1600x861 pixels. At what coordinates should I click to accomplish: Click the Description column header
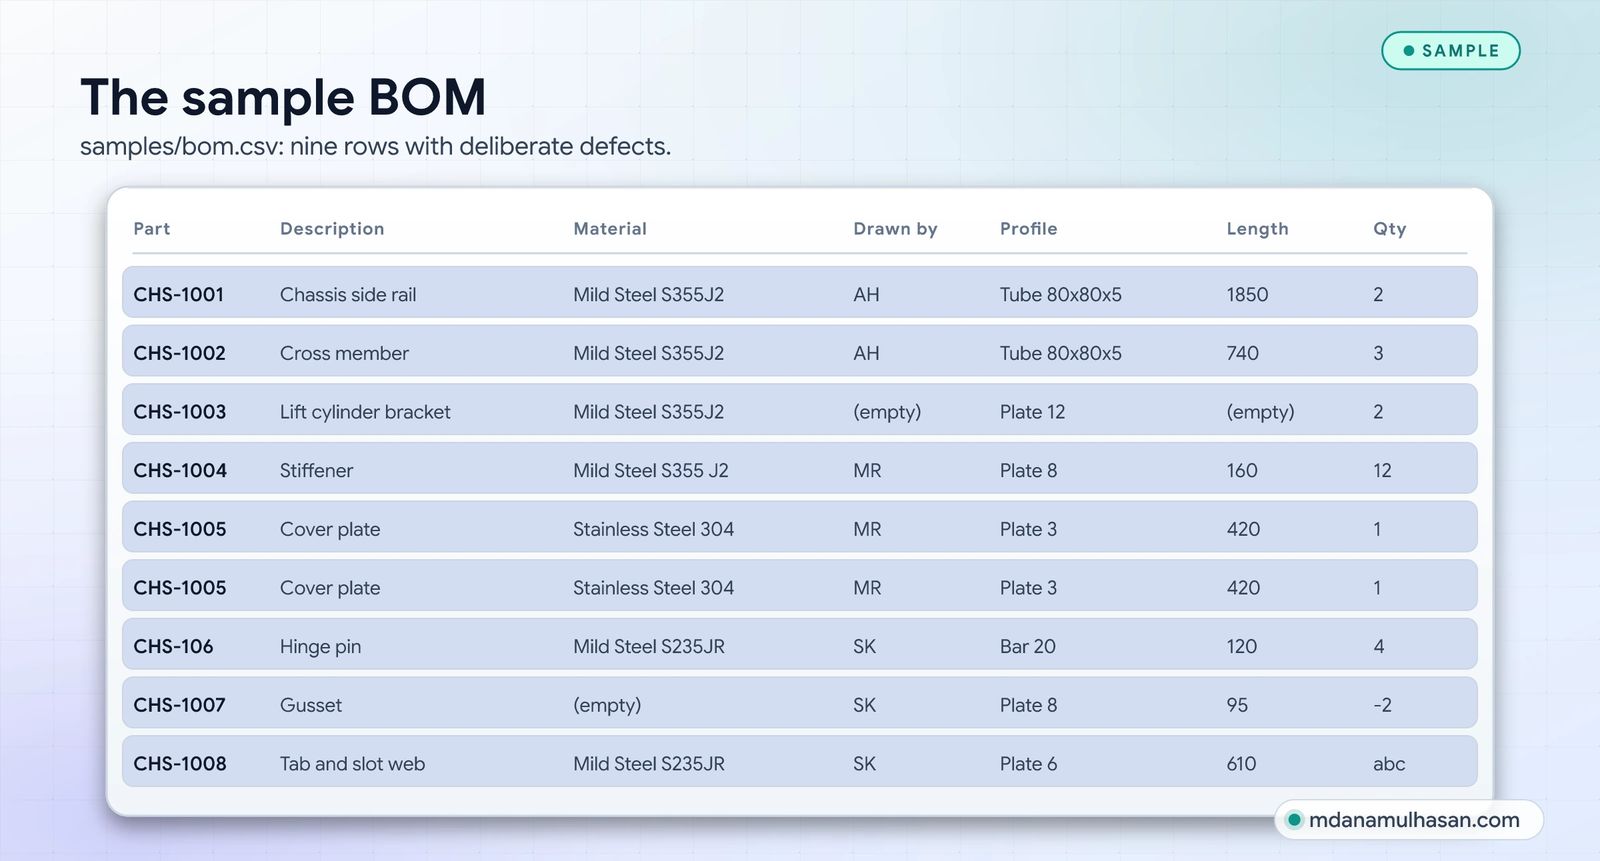(x=332, y=229)
